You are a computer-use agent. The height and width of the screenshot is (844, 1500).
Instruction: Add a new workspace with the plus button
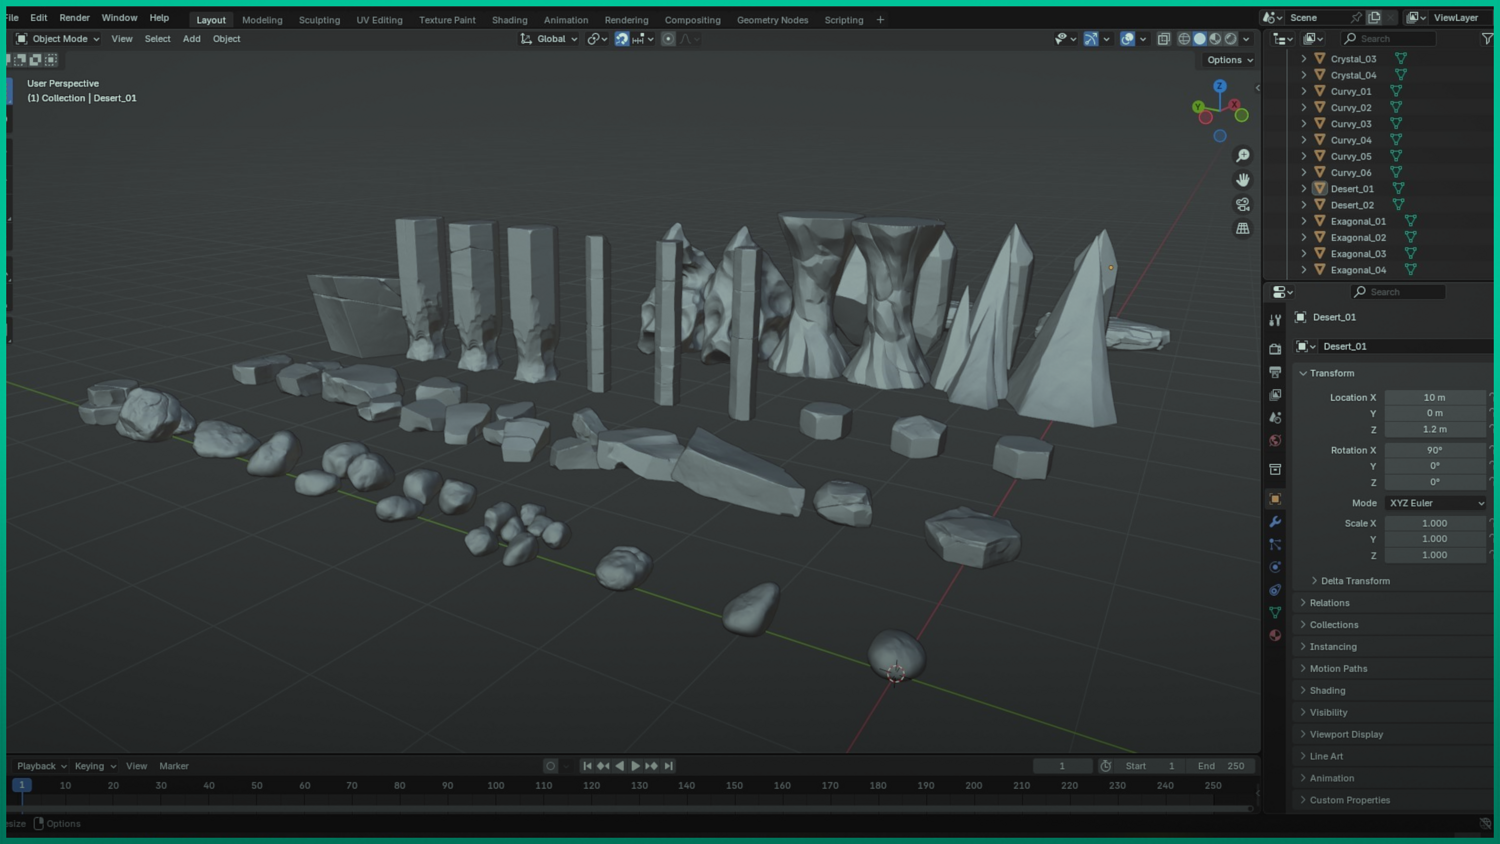pyautogui.click(x=880, y=20)
